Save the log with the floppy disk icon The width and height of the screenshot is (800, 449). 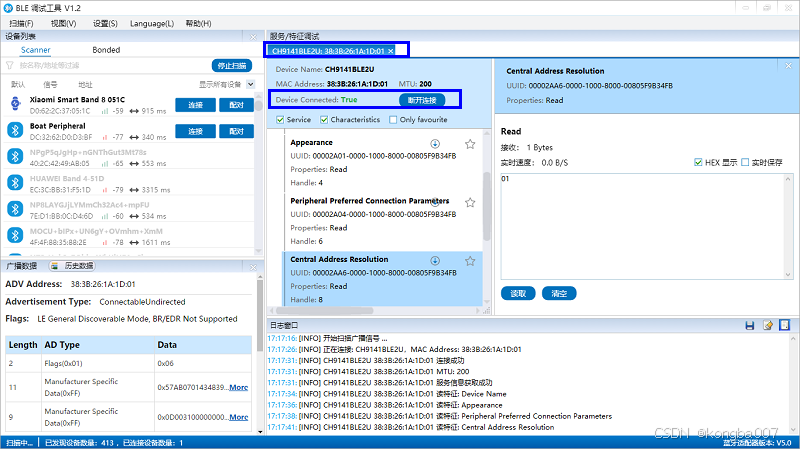(750, 326)
